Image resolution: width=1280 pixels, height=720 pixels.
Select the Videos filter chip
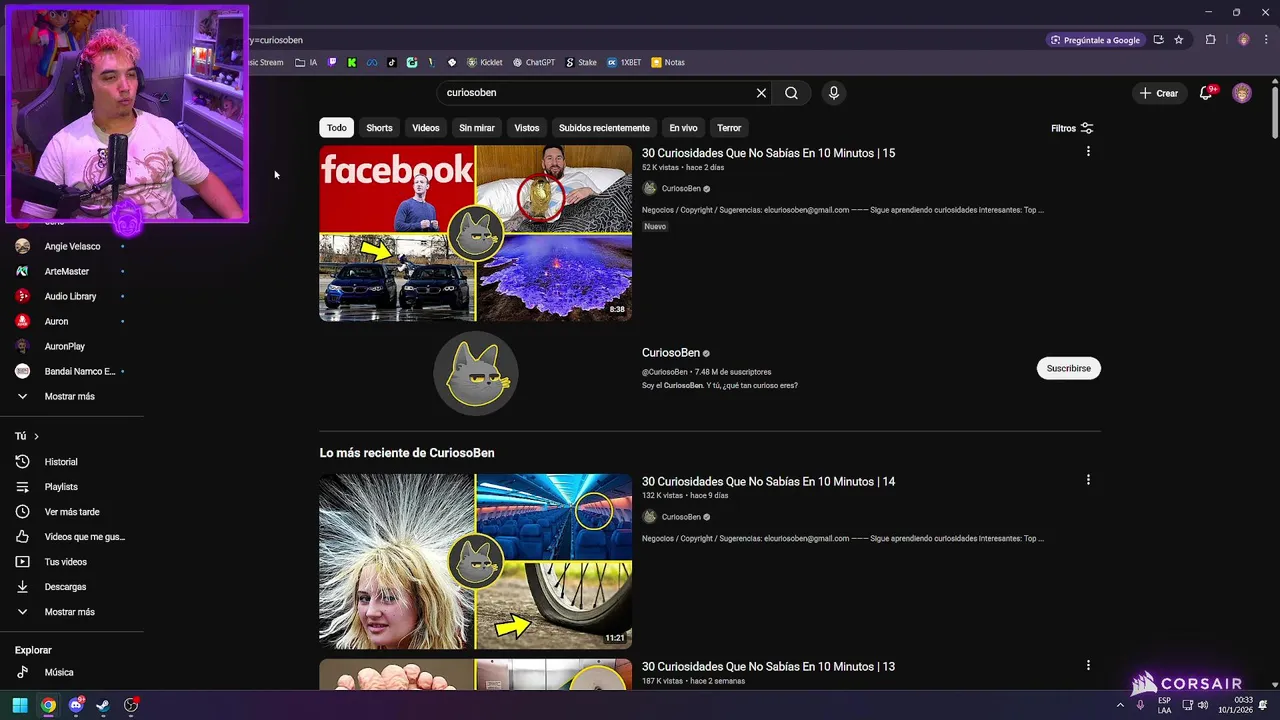click(426, 128)
